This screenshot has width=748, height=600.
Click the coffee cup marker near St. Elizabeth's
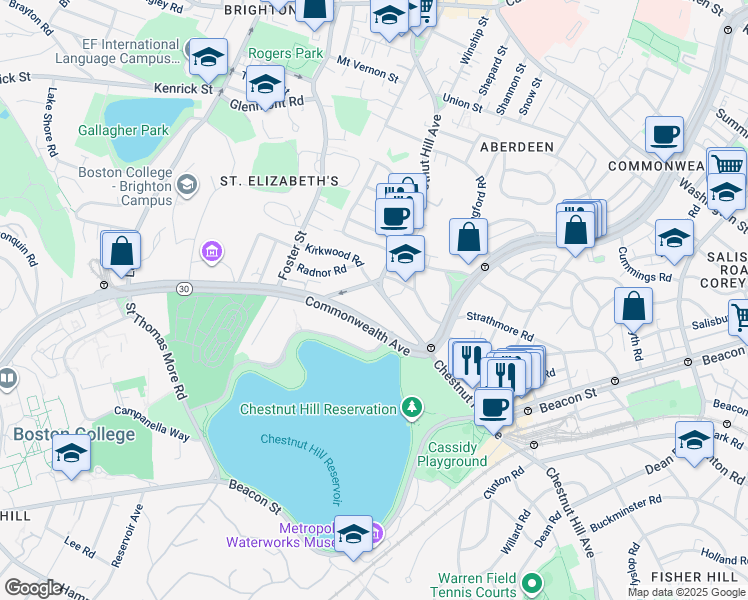(x=394, y=219)
